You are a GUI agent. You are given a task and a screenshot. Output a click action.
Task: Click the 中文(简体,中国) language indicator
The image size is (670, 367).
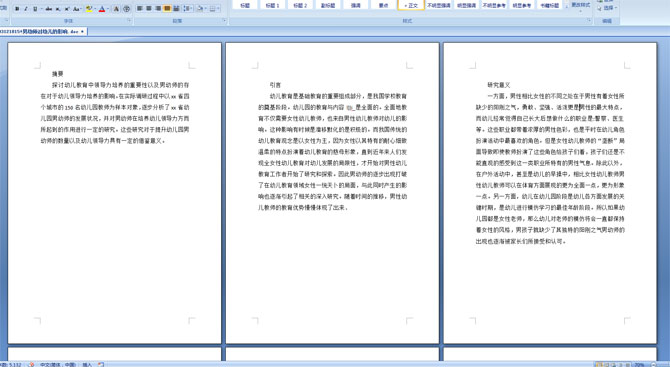pyautogui.click(x=57, y=364)
